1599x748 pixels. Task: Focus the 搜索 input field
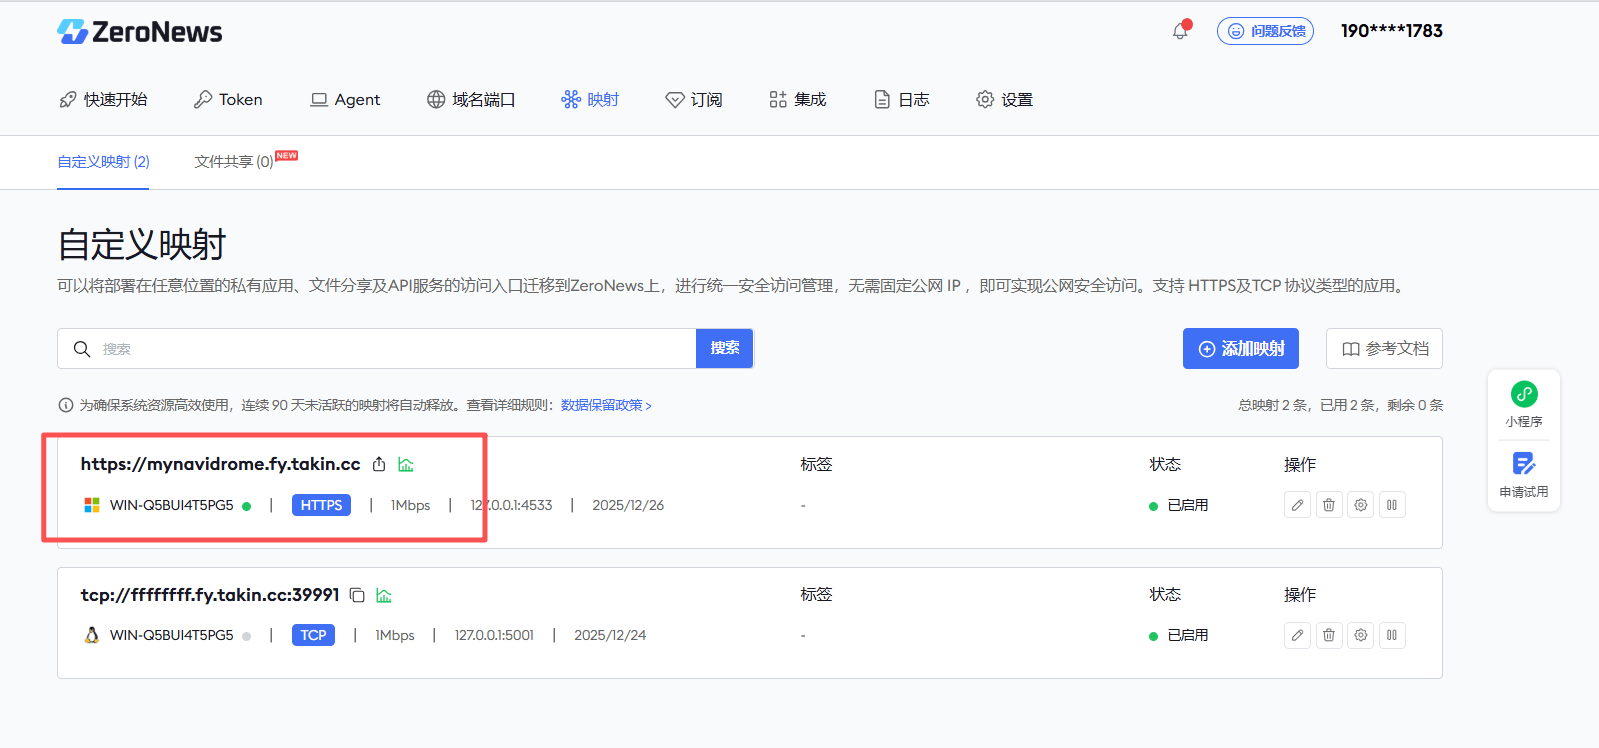coord(377,348)
